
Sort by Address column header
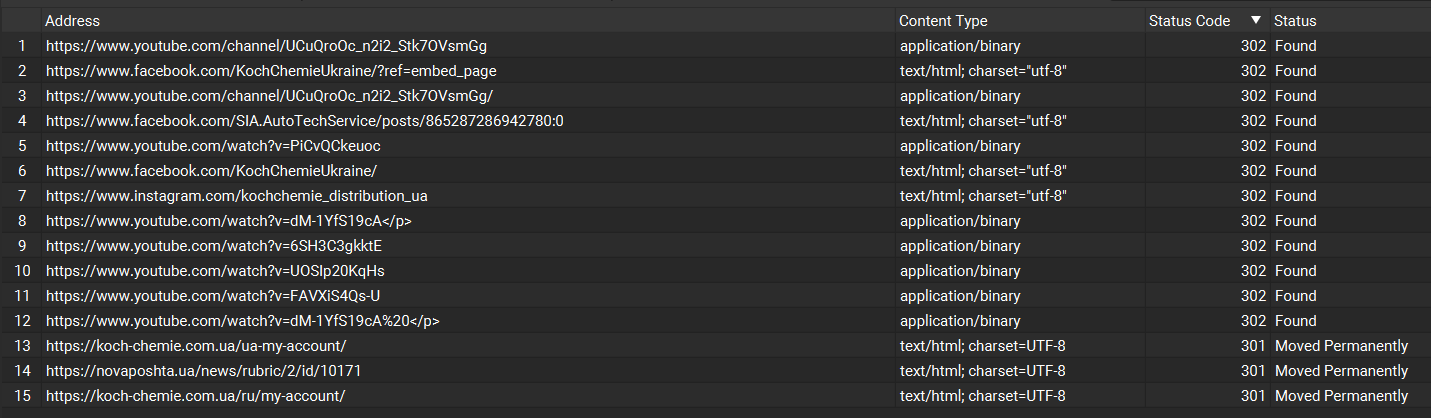click(x=73, y=21)
